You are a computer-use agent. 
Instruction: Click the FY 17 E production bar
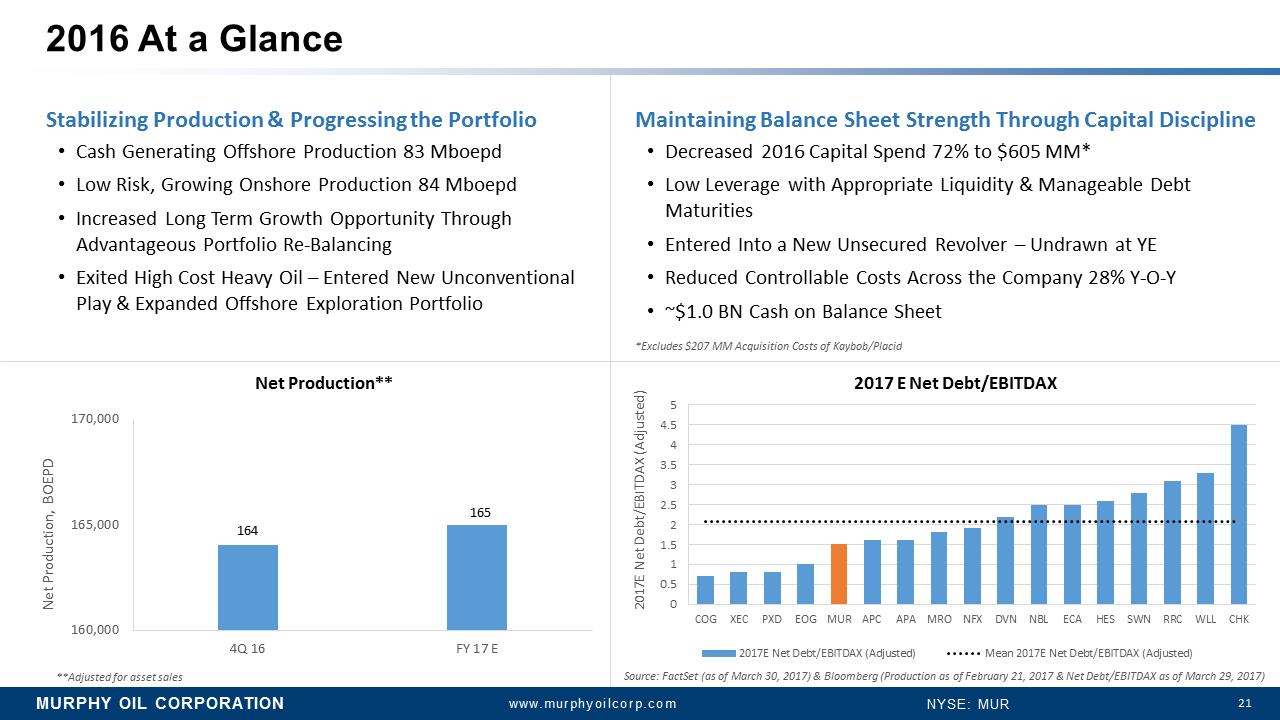(477, 577)
